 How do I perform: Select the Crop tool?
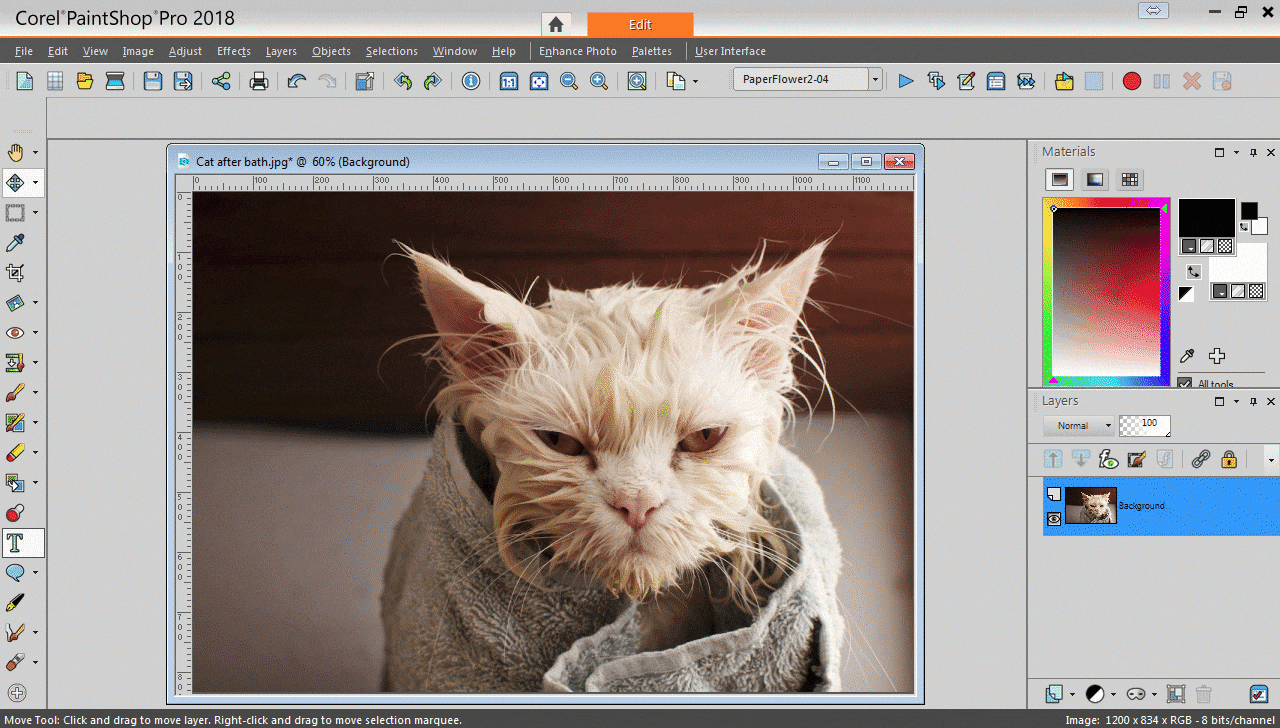[x=15, y=272]
